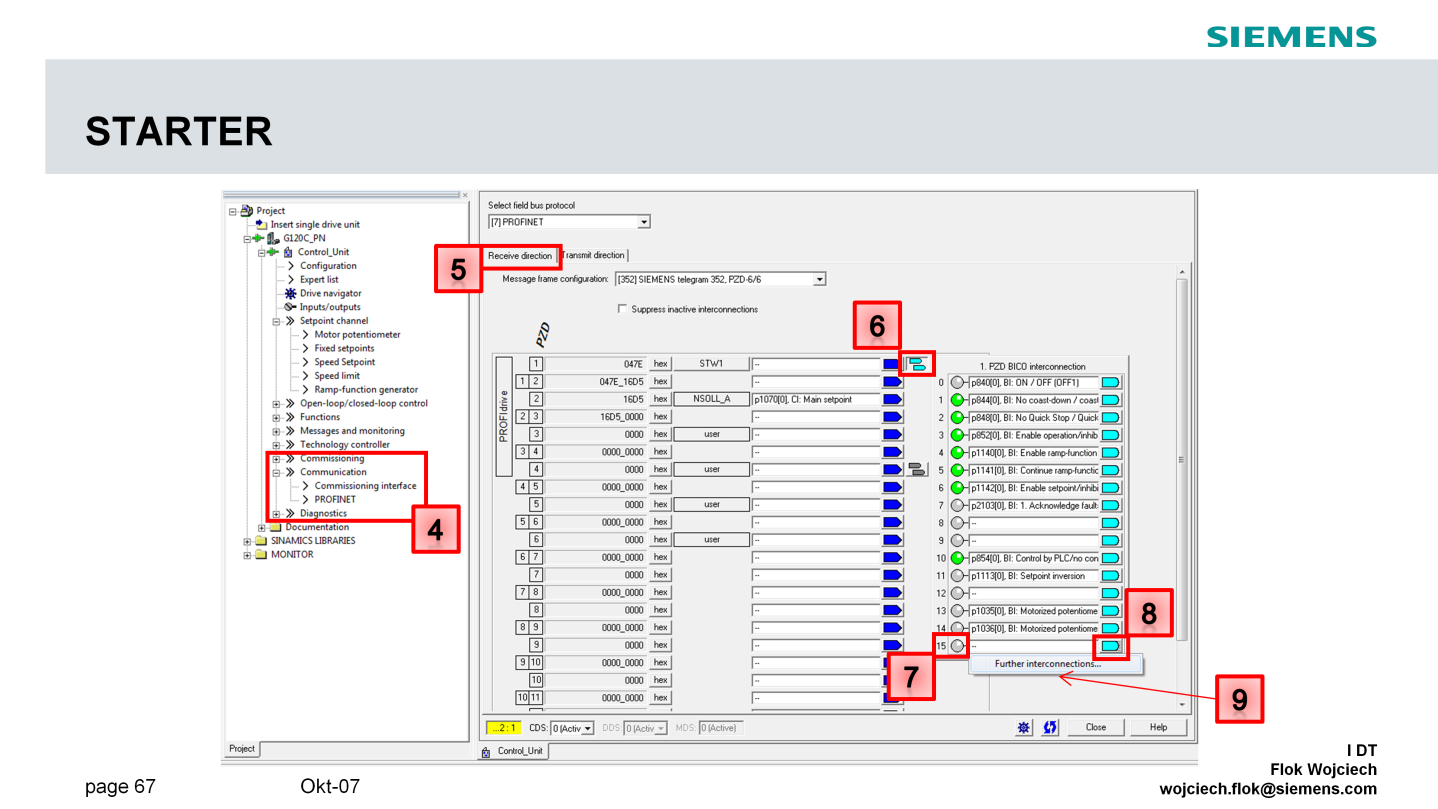Select the Control_Unit tab at bottom
This screenshot has height=809, width=1438.
[x=512, y=751]
